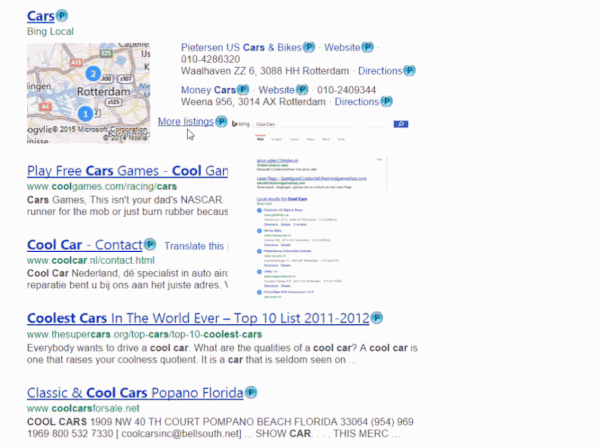Open the More listings link
Screen dimensions: 600x448
pos(186,122)
